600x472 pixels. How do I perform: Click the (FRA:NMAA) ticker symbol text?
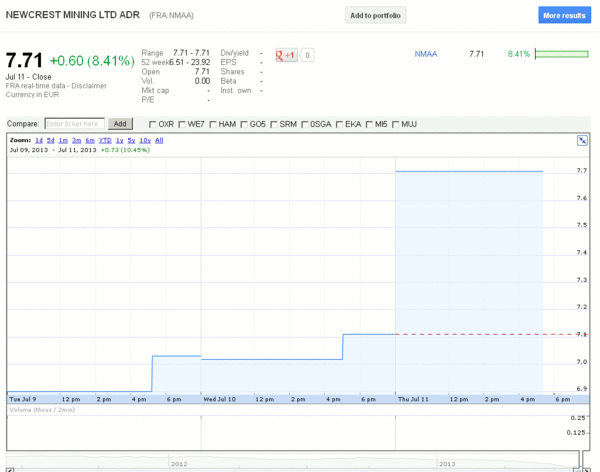(171, 15)
